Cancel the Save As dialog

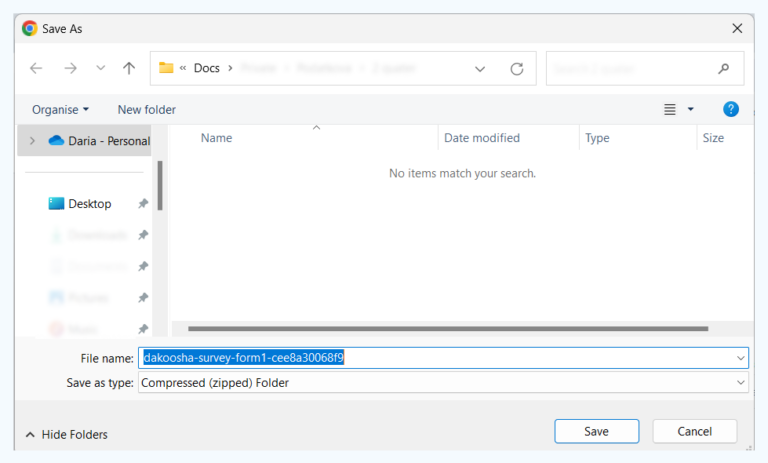[694, 431]
